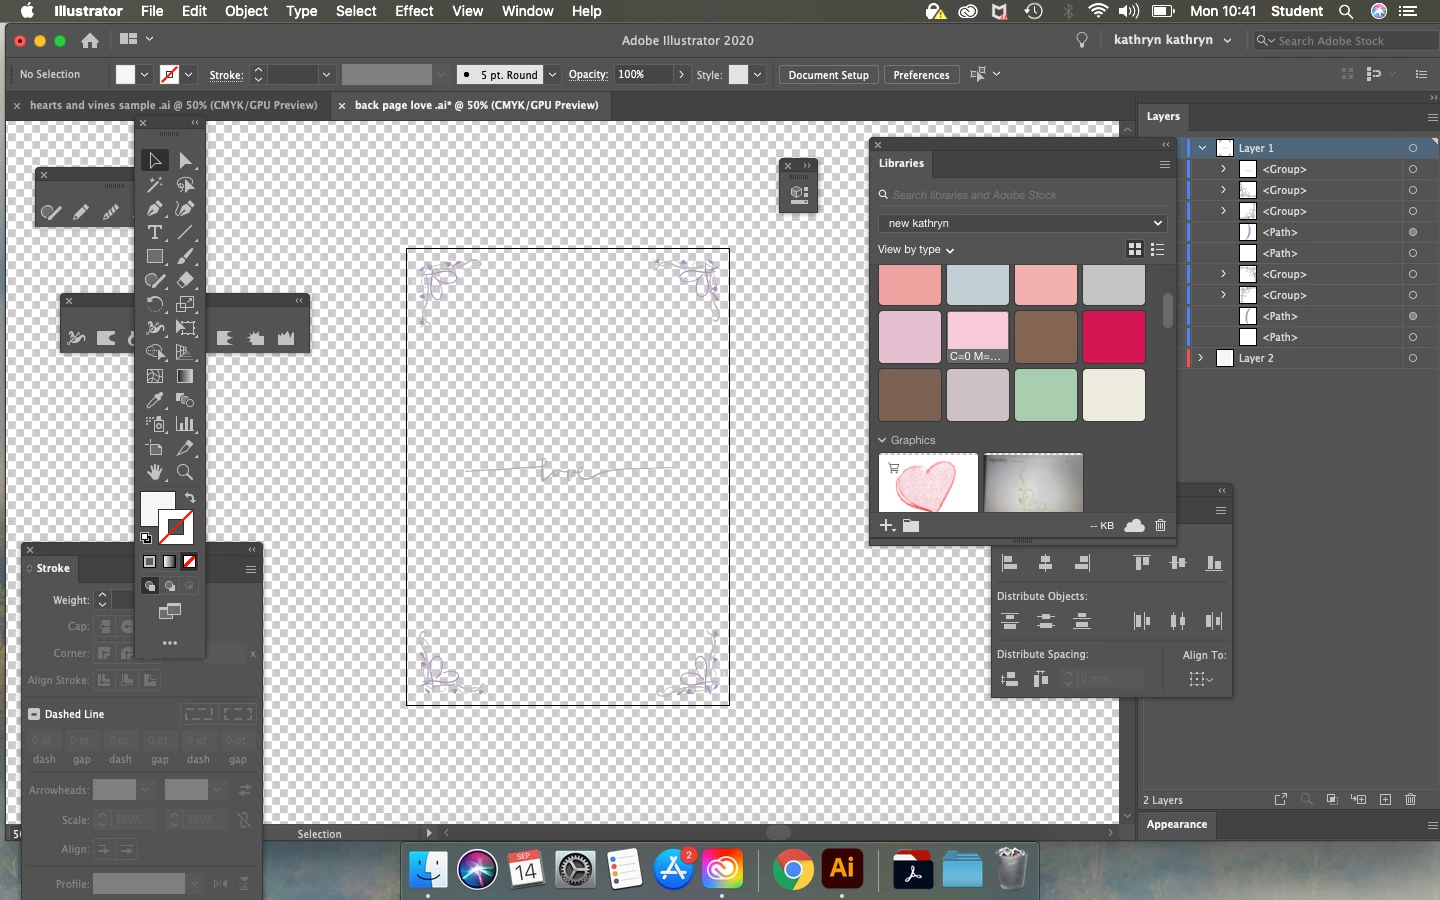Open the Style dropdown arrow
The width and height of the screenshot is (1440, 900).
[x=758, y=75]
